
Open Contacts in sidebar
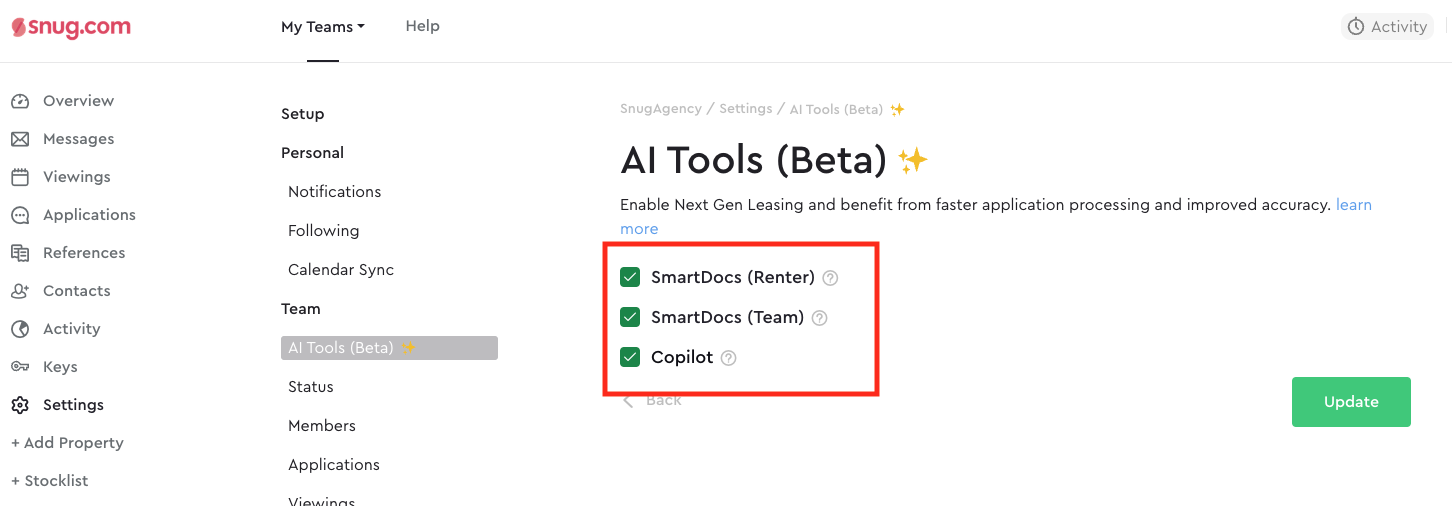click(x=77, y=291)
